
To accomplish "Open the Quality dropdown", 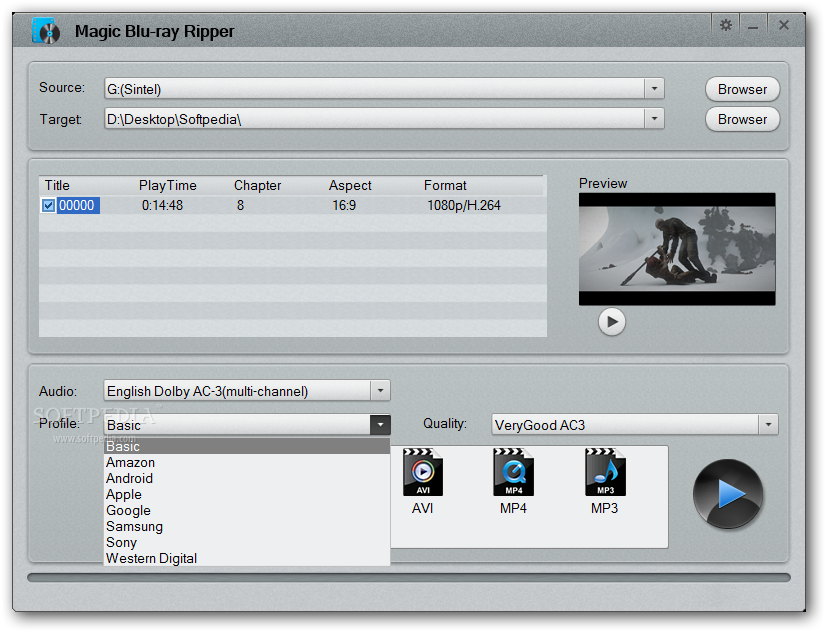I will coord(769,424).
